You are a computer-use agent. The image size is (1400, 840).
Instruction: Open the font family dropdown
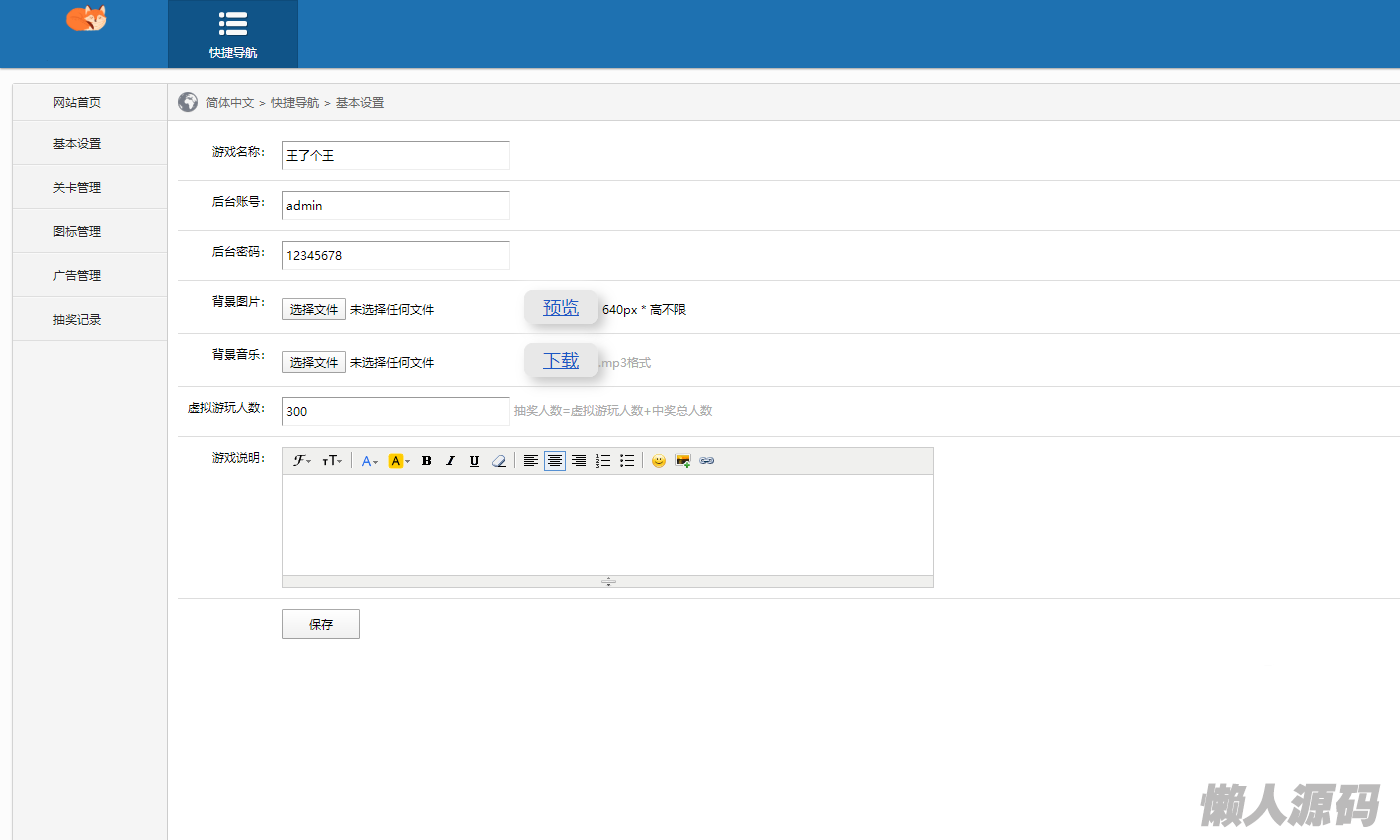coord(301,461)
